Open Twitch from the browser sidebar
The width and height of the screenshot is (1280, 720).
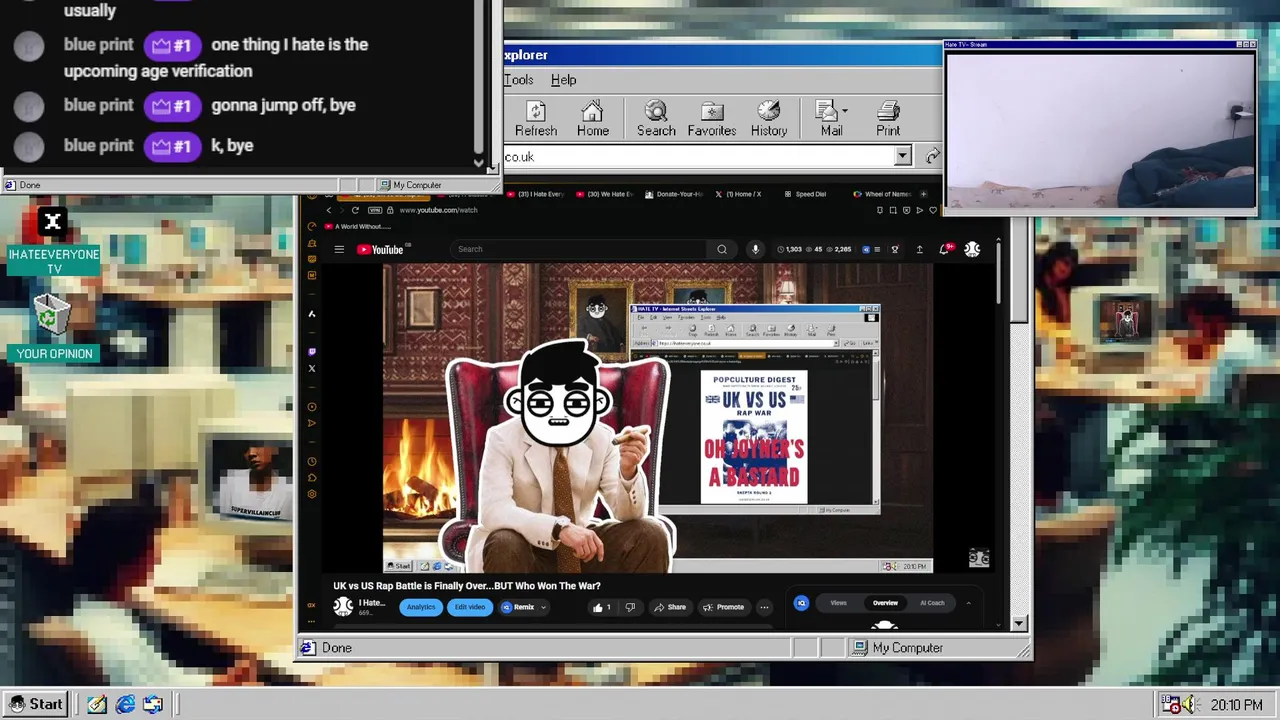pos(311,352)
